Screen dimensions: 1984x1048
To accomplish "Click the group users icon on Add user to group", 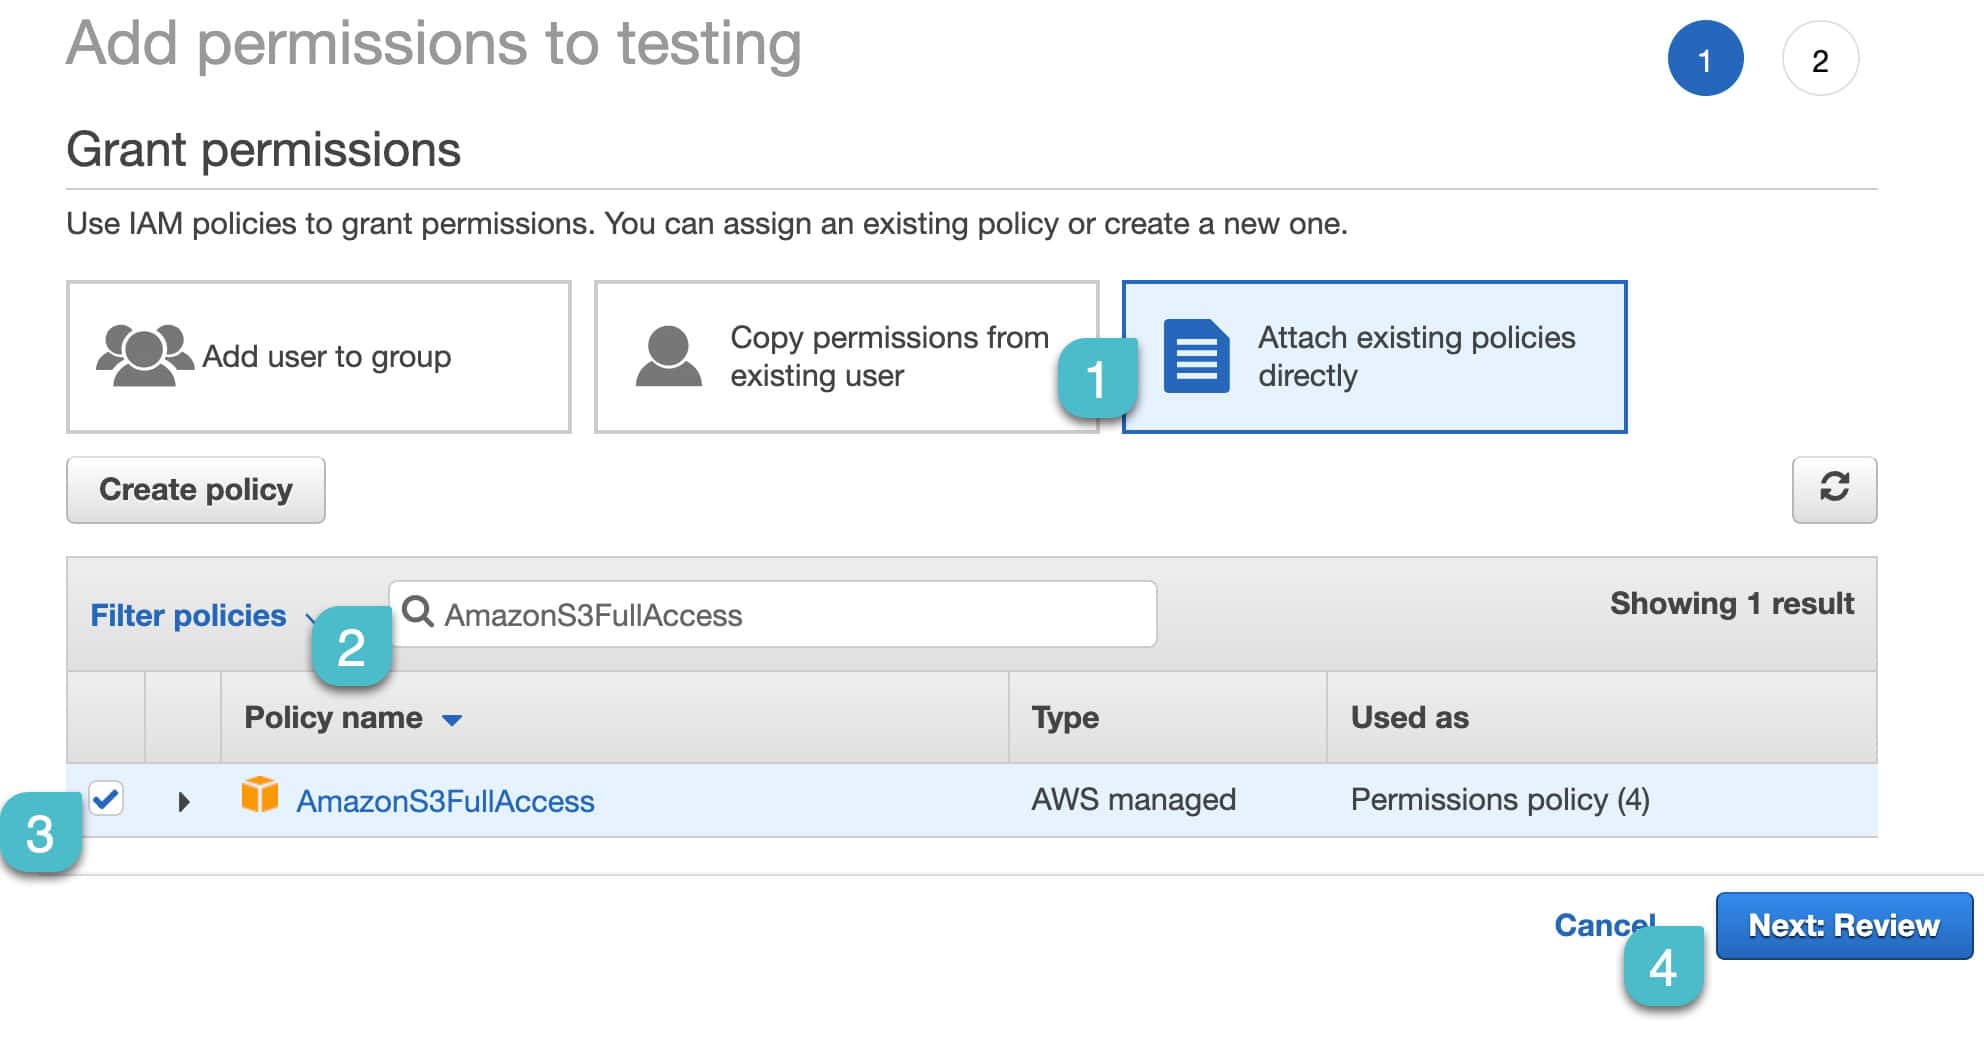I will click(x=144, y=355).
